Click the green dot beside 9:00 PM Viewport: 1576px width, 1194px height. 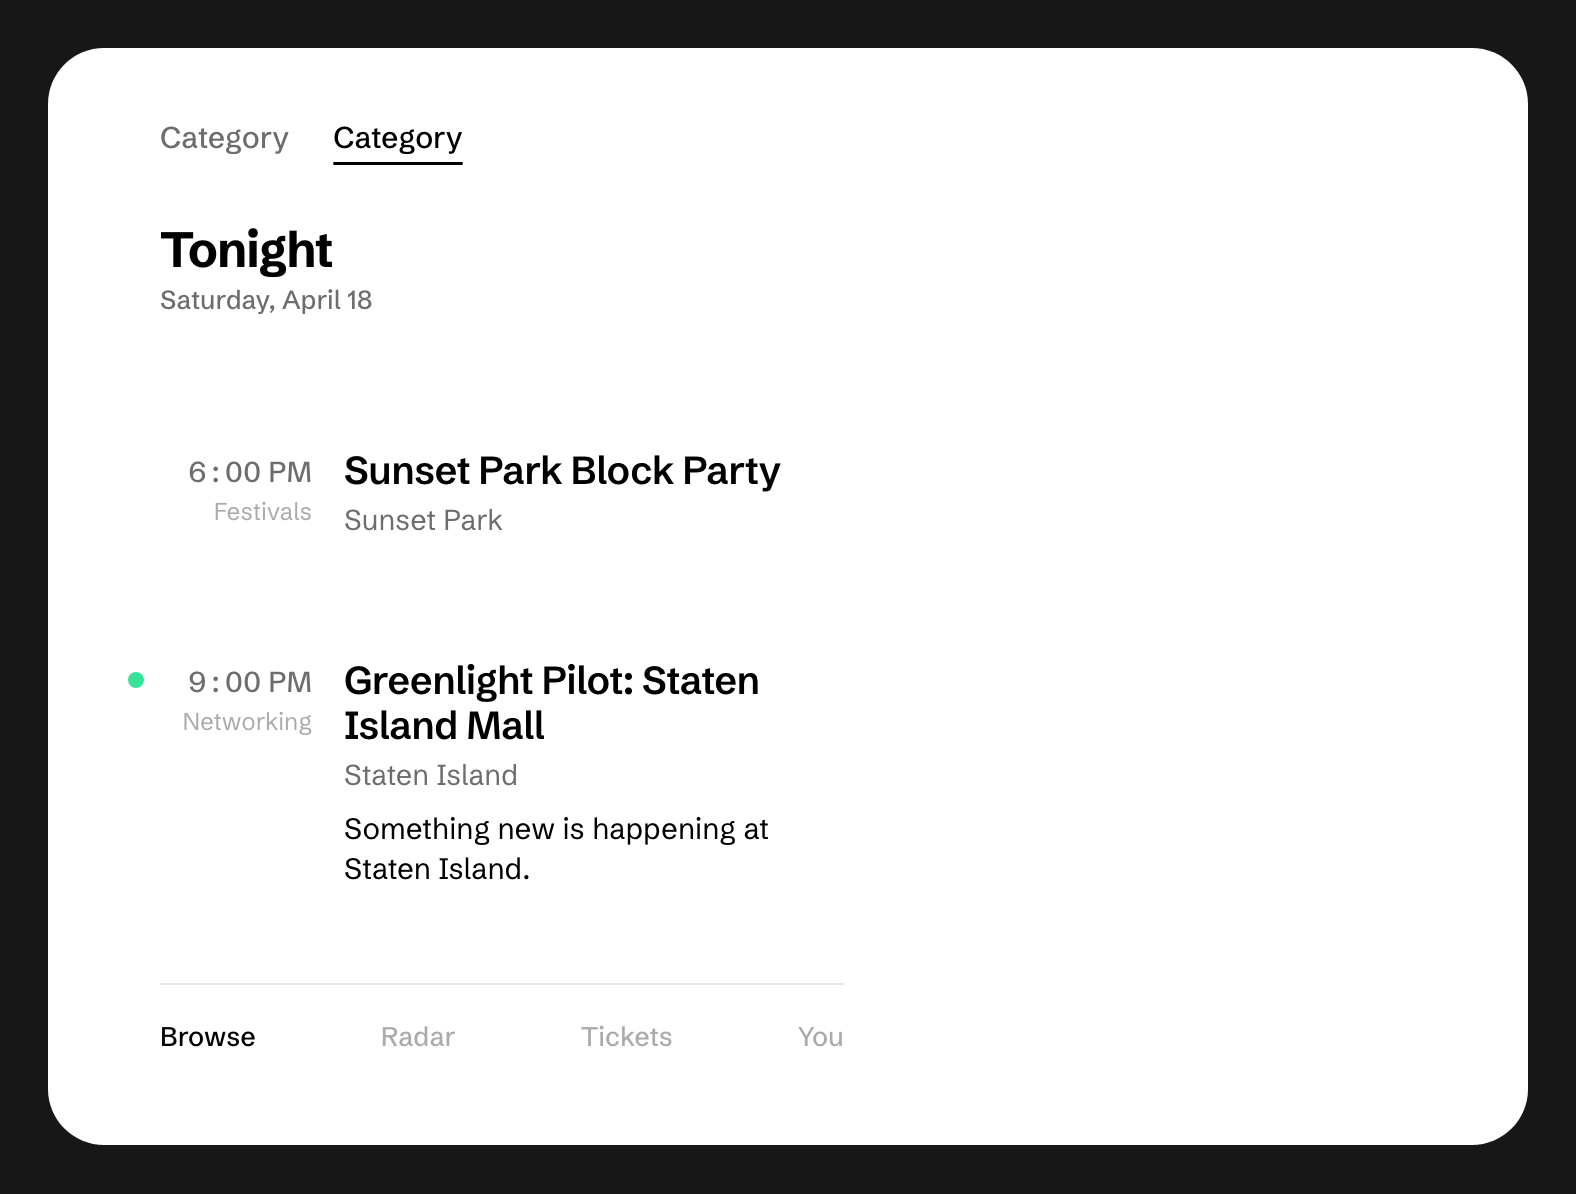click(x=136, y=680)
